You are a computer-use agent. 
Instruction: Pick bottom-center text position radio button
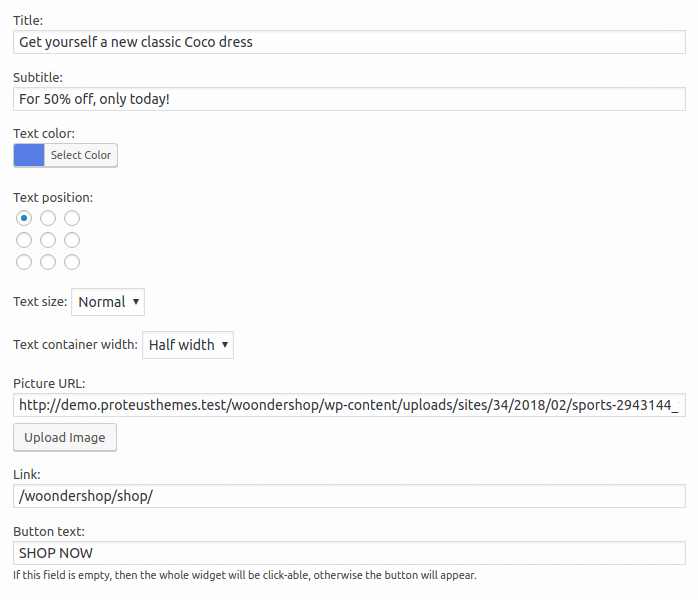pyautogui.click(x=48, y=262)
